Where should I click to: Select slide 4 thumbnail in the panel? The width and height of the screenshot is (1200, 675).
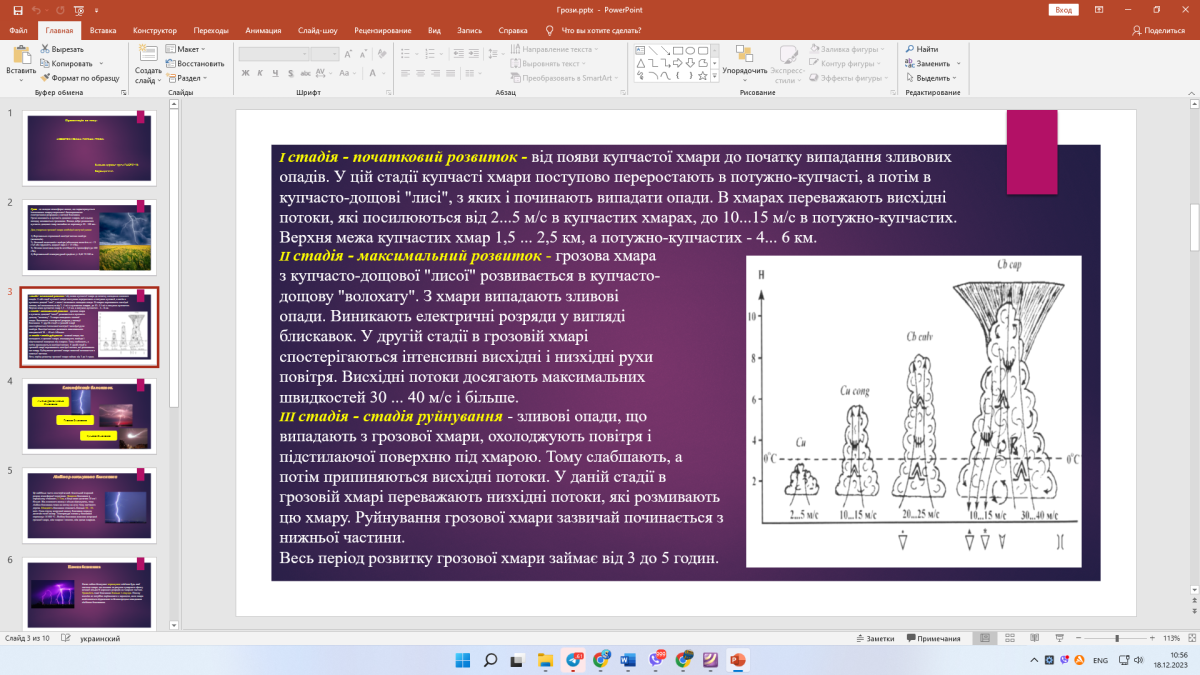coord(91,414)
